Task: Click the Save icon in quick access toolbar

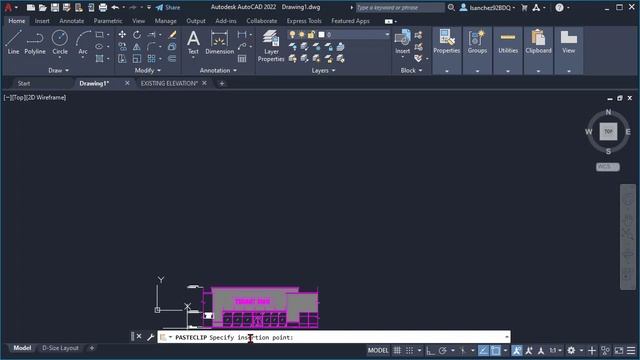Action: (x=55, y=7)
